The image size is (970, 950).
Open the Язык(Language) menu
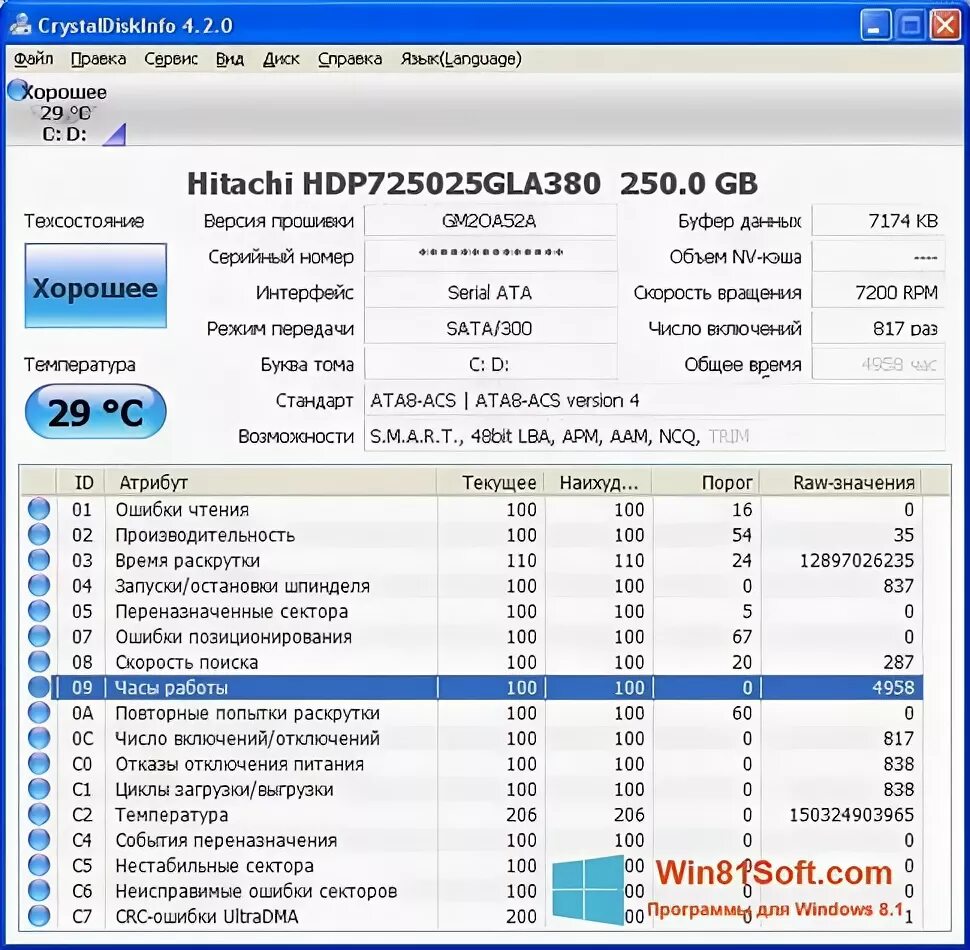pyautogui.click(x=461, y=59)
